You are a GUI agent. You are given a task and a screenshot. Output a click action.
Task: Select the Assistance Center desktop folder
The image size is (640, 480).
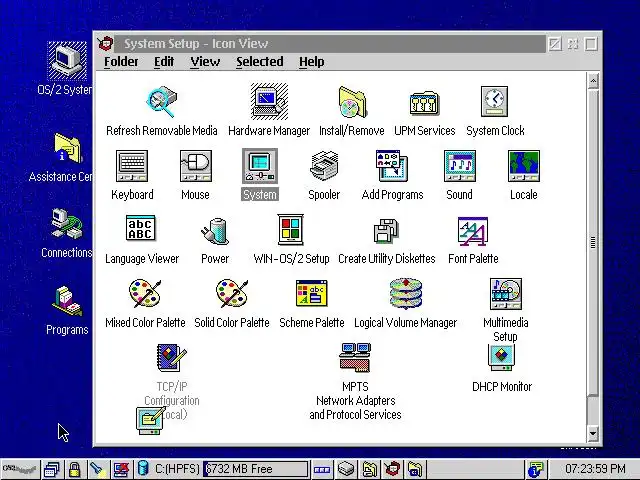tap(68, 148)
